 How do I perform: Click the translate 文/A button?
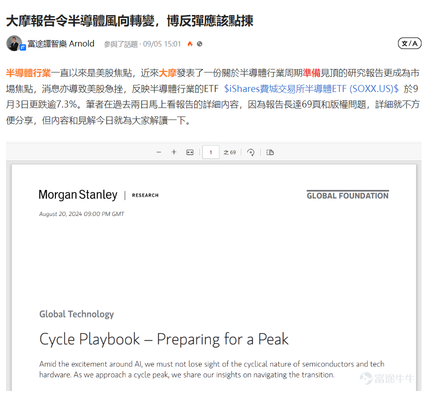(x=409, y=43)
